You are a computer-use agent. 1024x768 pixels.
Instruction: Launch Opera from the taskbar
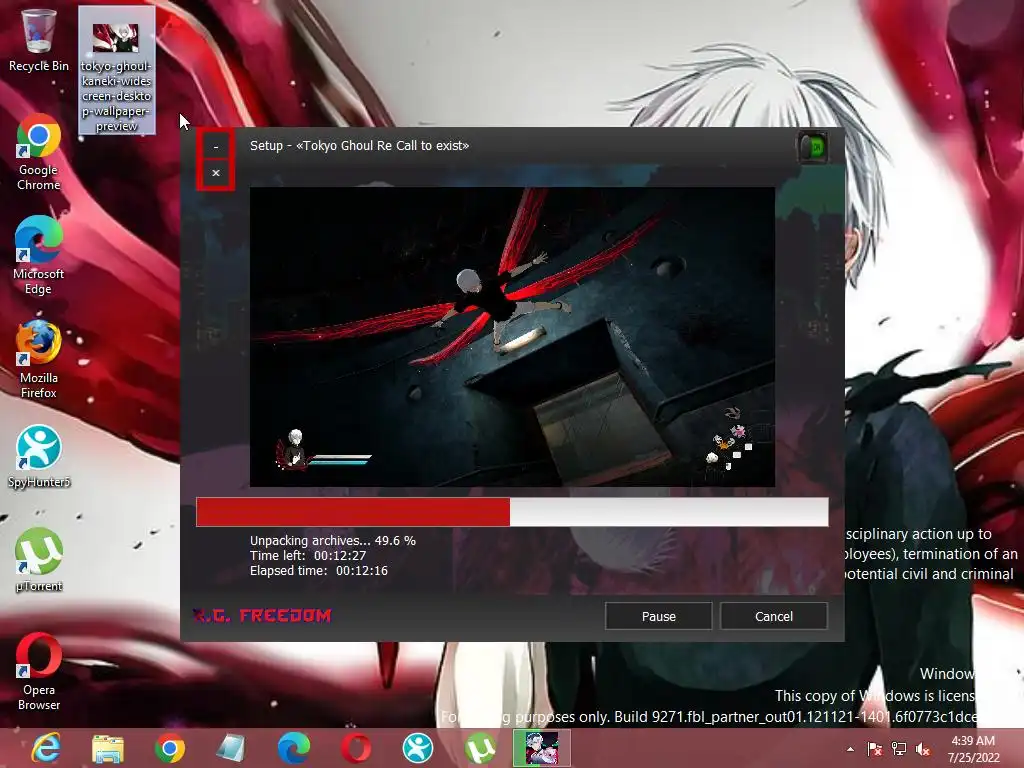355,748
